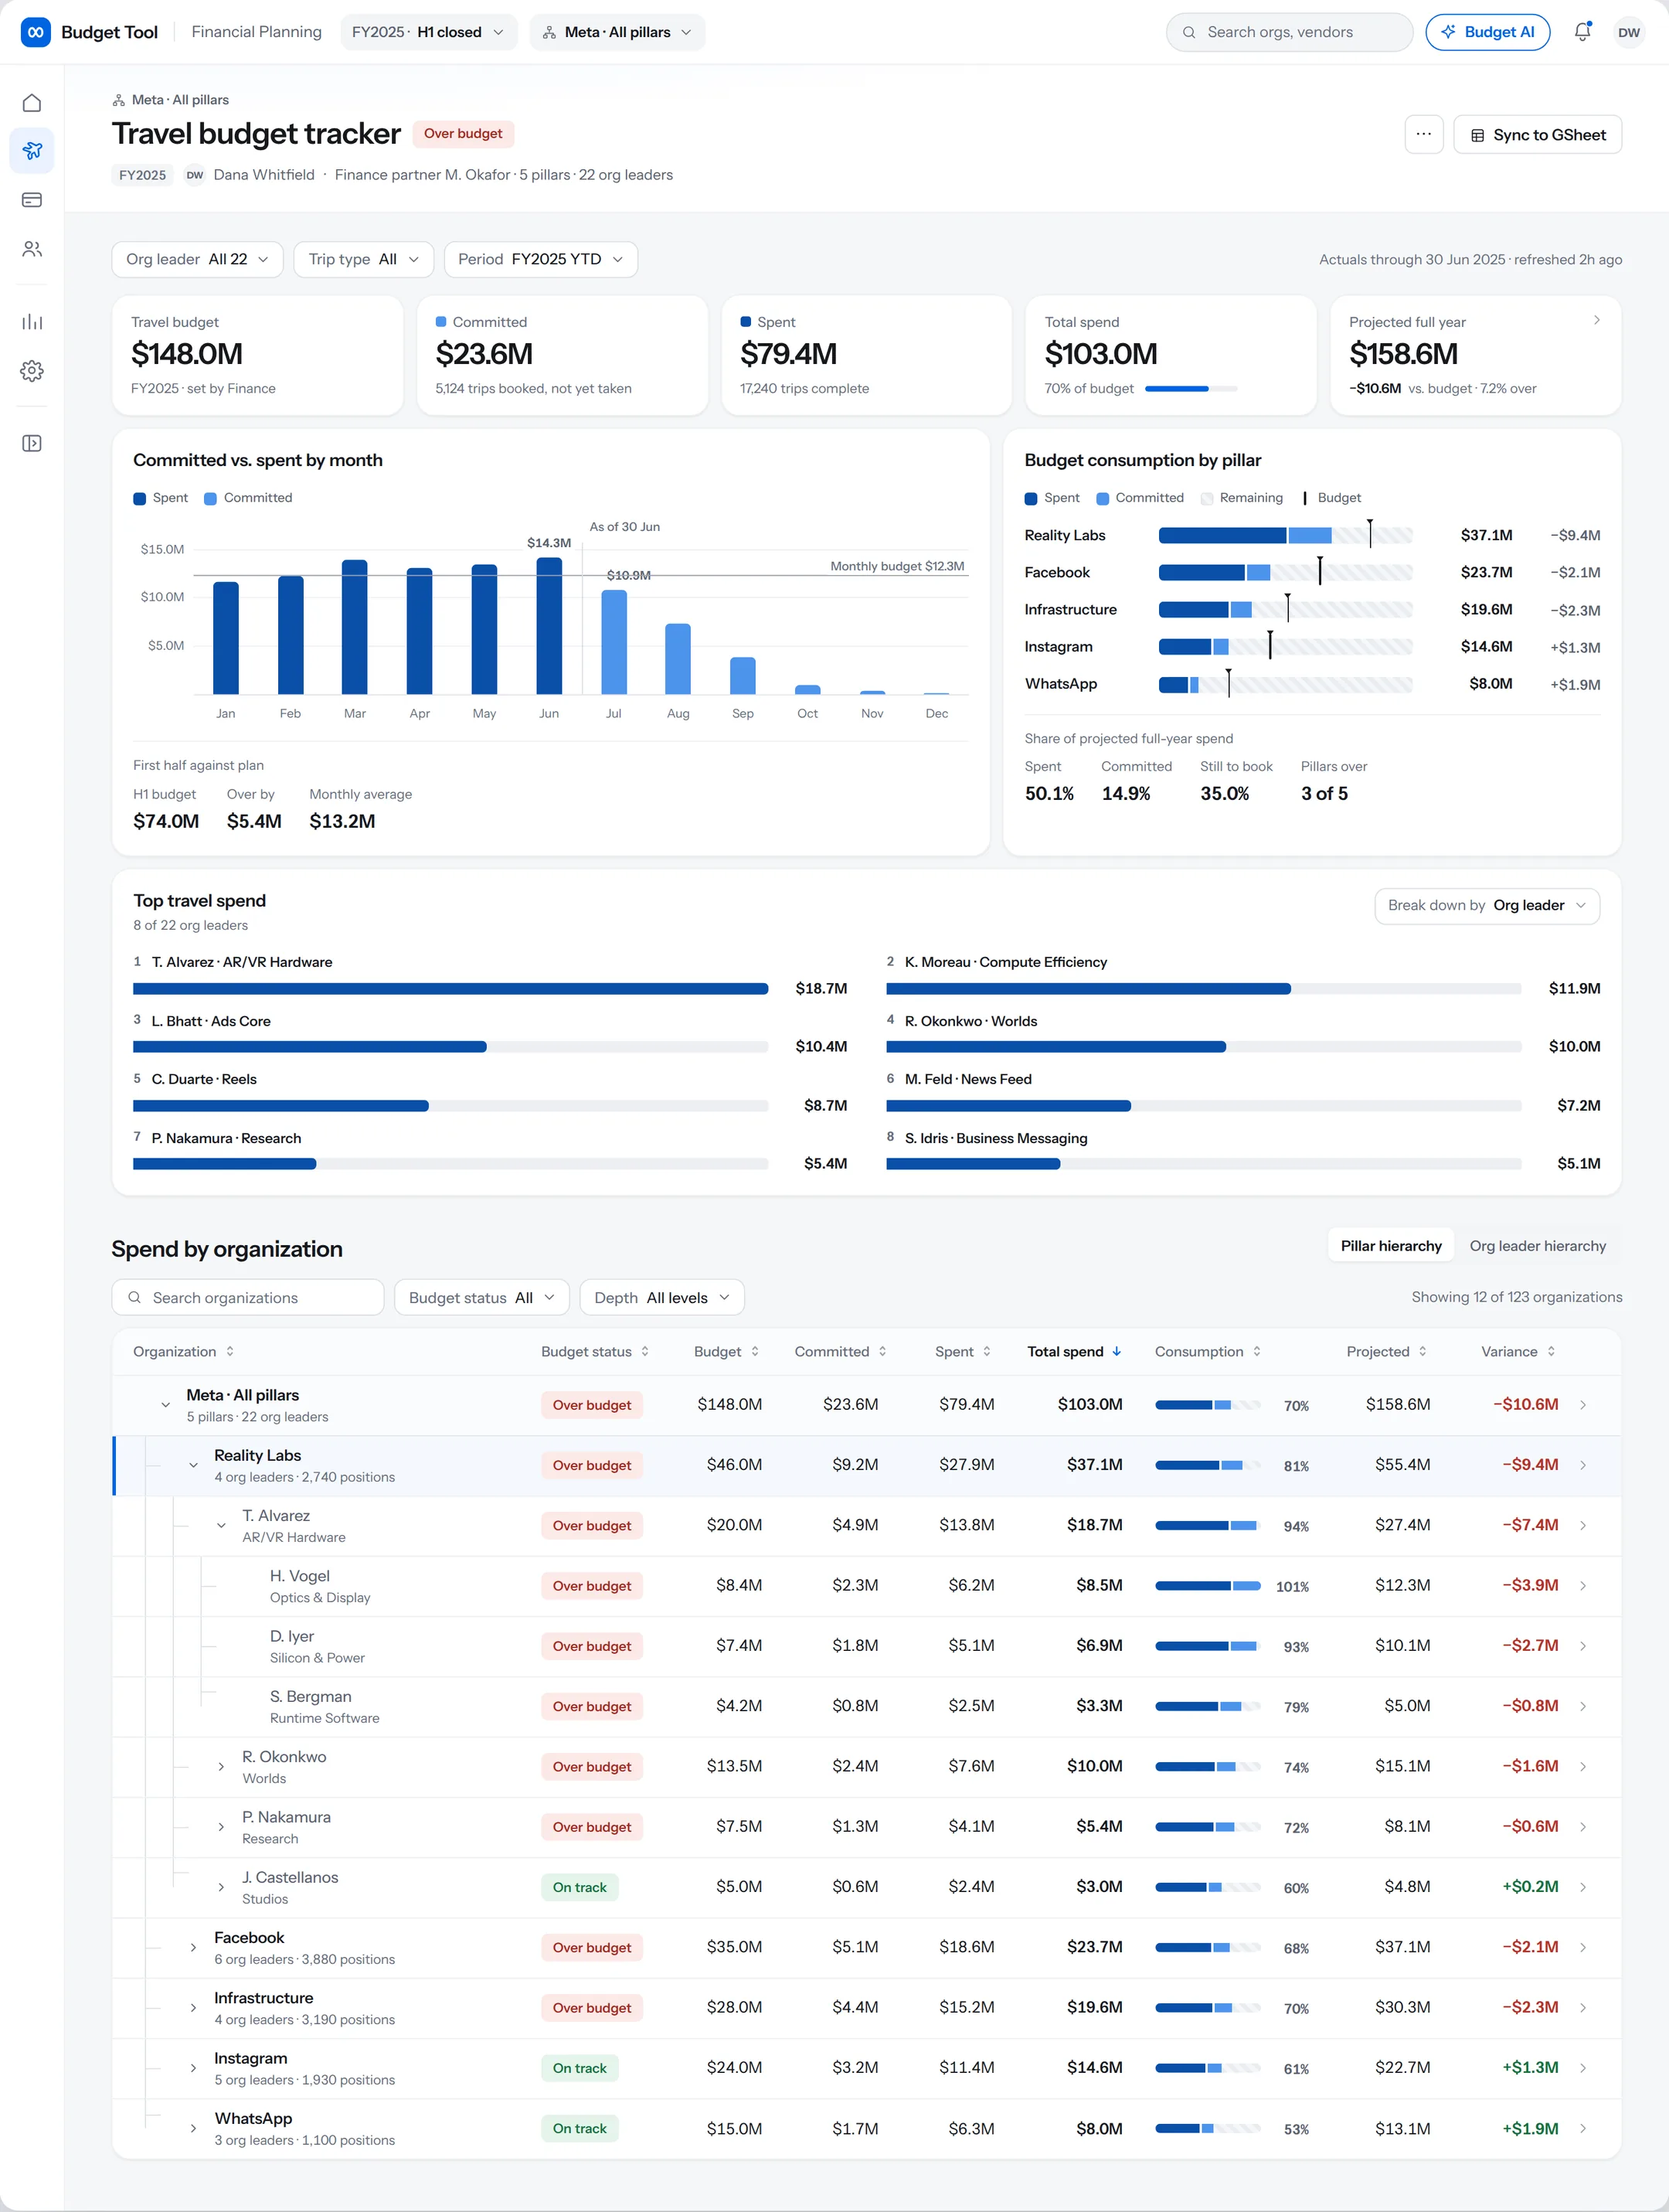Sort by the Total spend column
The height and width of the screenshot is (2212, 1669).
point(1074,1351)
